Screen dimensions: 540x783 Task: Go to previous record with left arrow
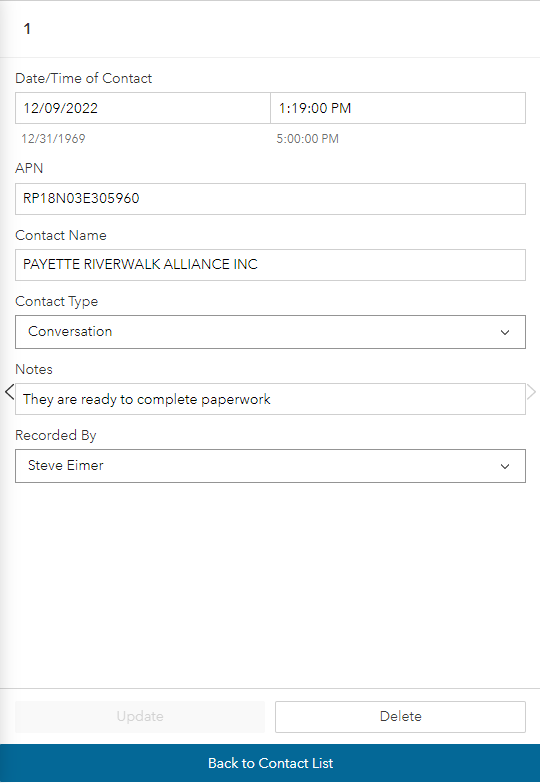click(9, 392)
